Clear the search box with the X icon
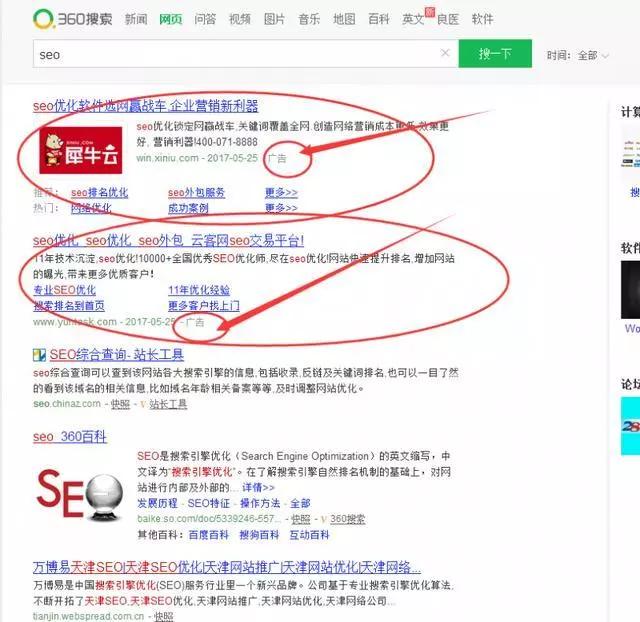Viewport: 640px width, 622px height. 445,53
